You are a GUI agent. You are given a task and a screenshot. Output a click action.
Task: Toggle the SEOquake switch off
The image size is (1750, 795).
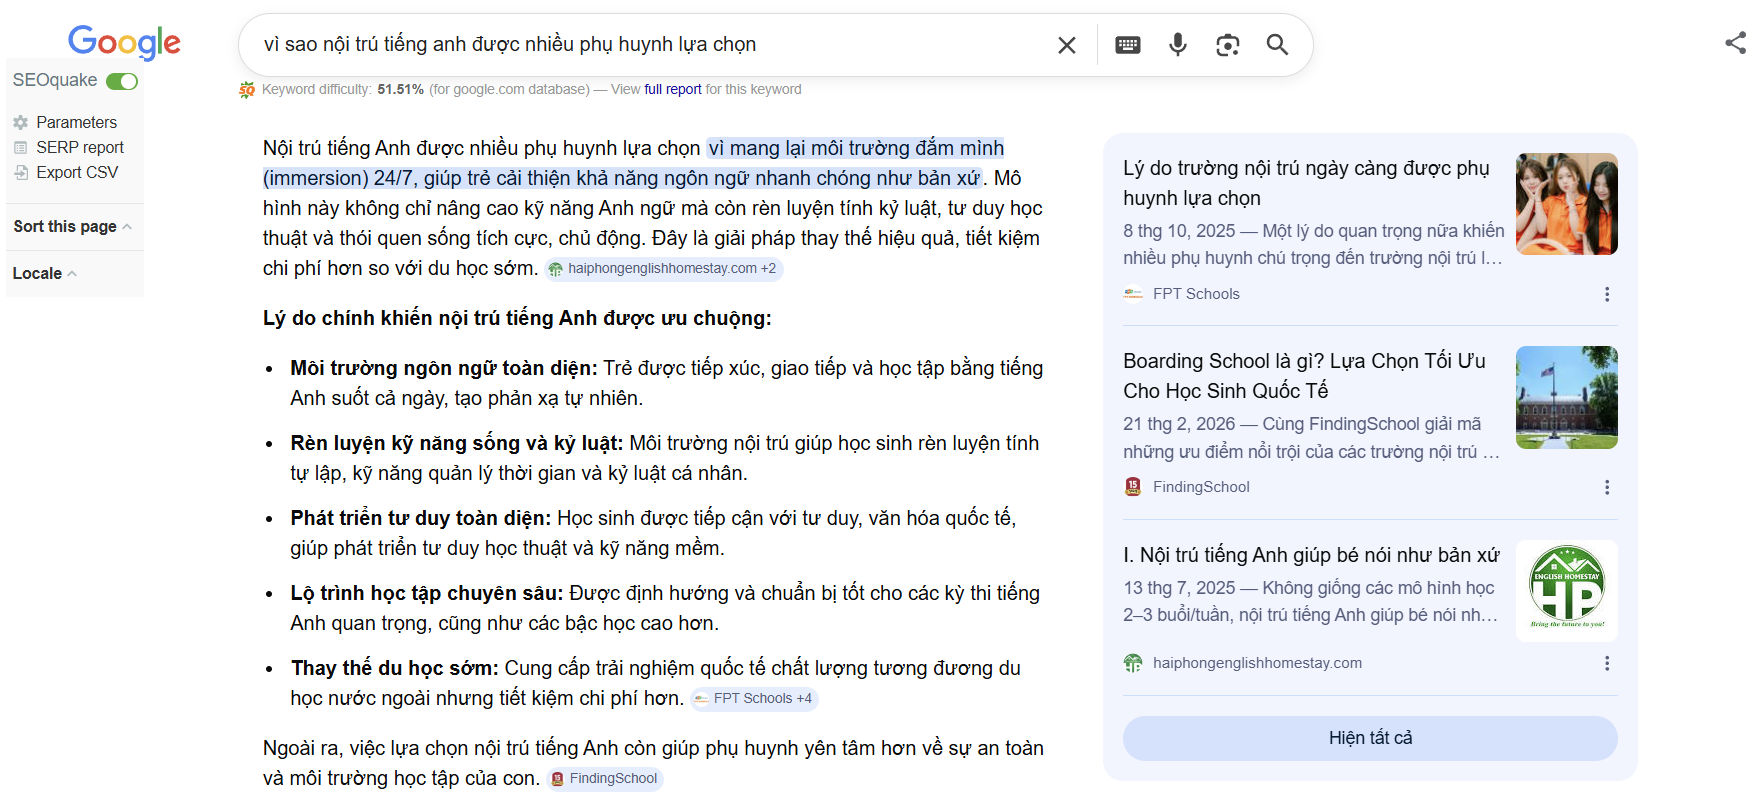point(122,81)
